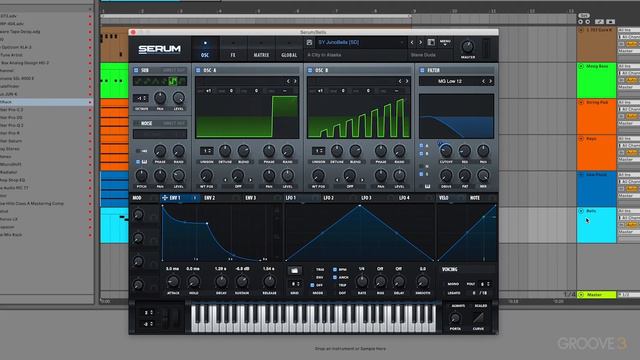Fold the String Pad track in Ableton
This screenshot has width=640, height=360.
coord(581,102)
